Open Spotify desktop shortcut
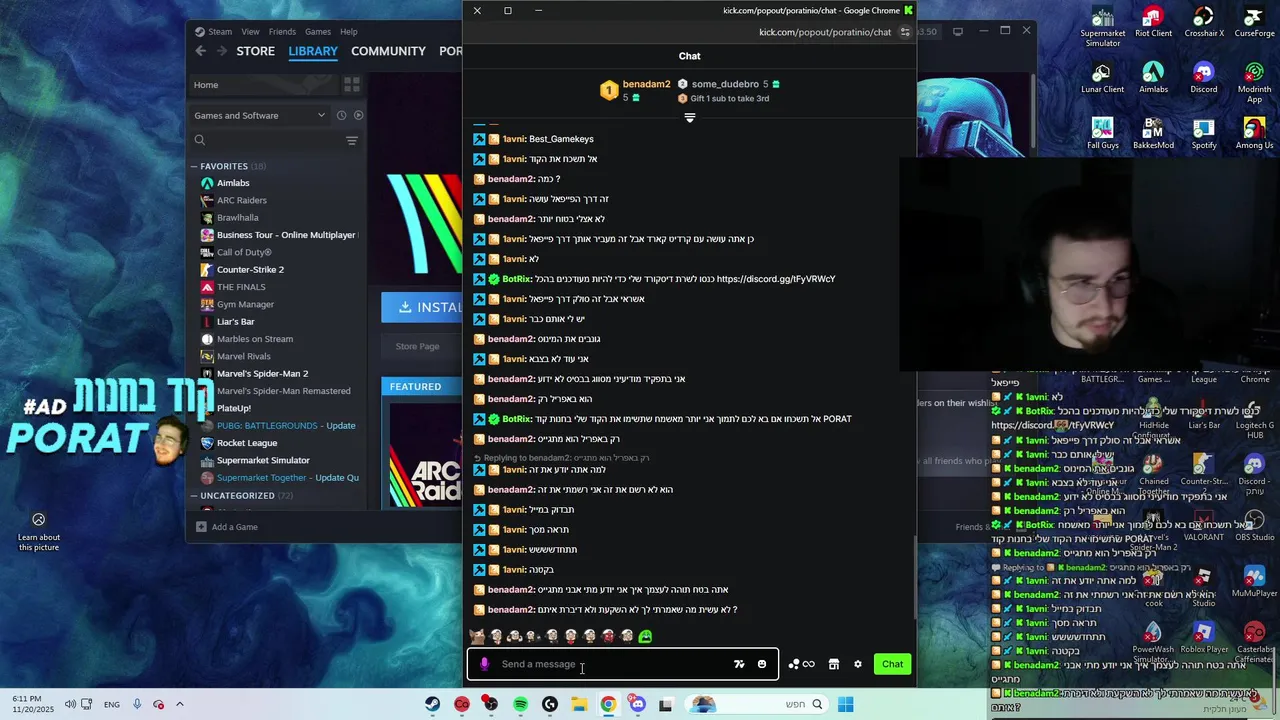Screen dimensions: 1280x720 (1203, 135)
